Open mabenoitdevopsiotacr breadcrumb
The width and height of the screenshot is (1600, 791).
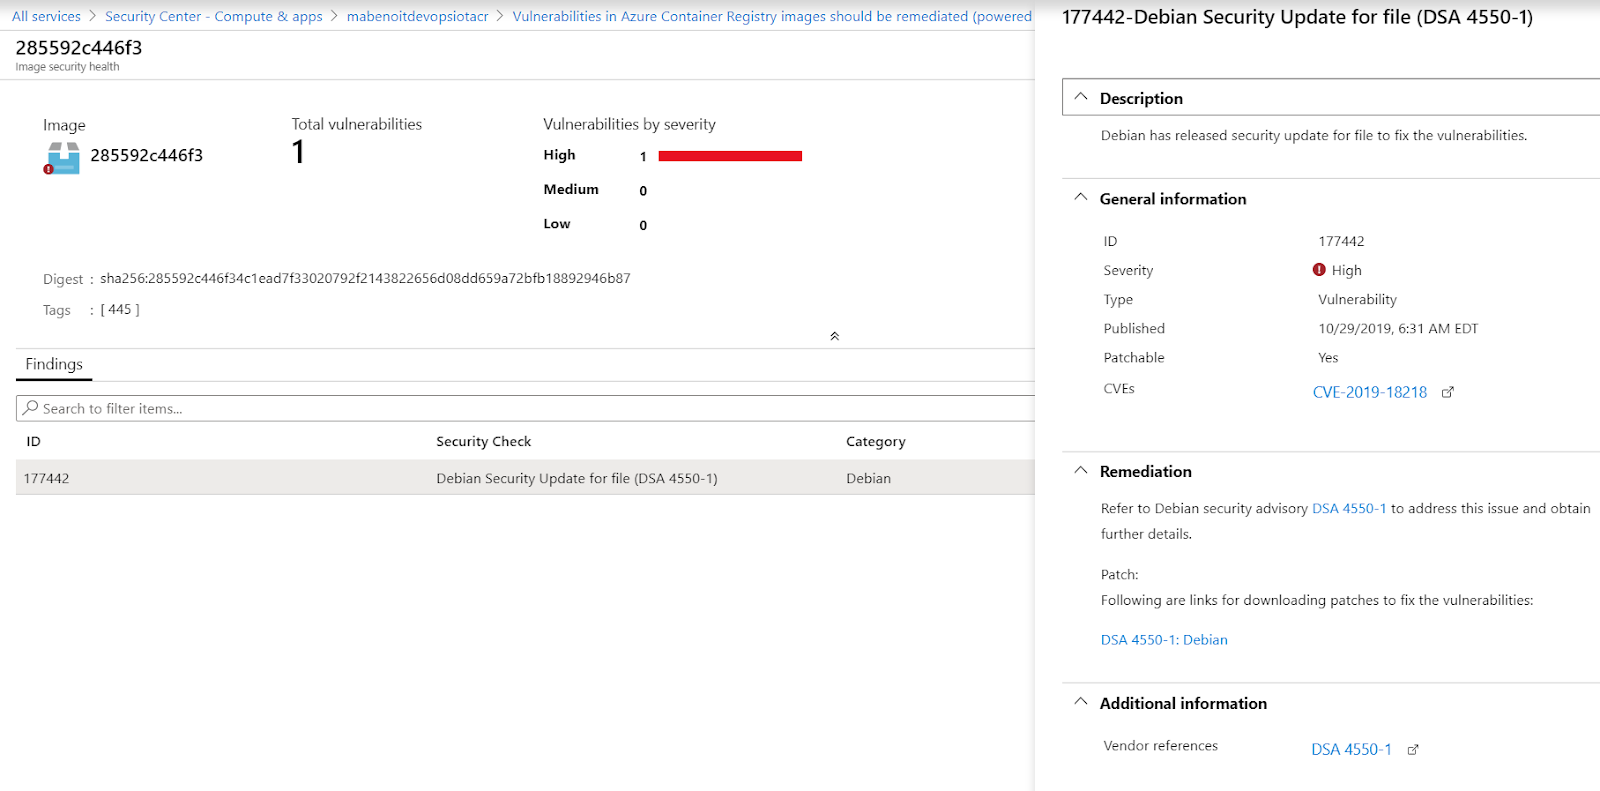click(418, 16)
